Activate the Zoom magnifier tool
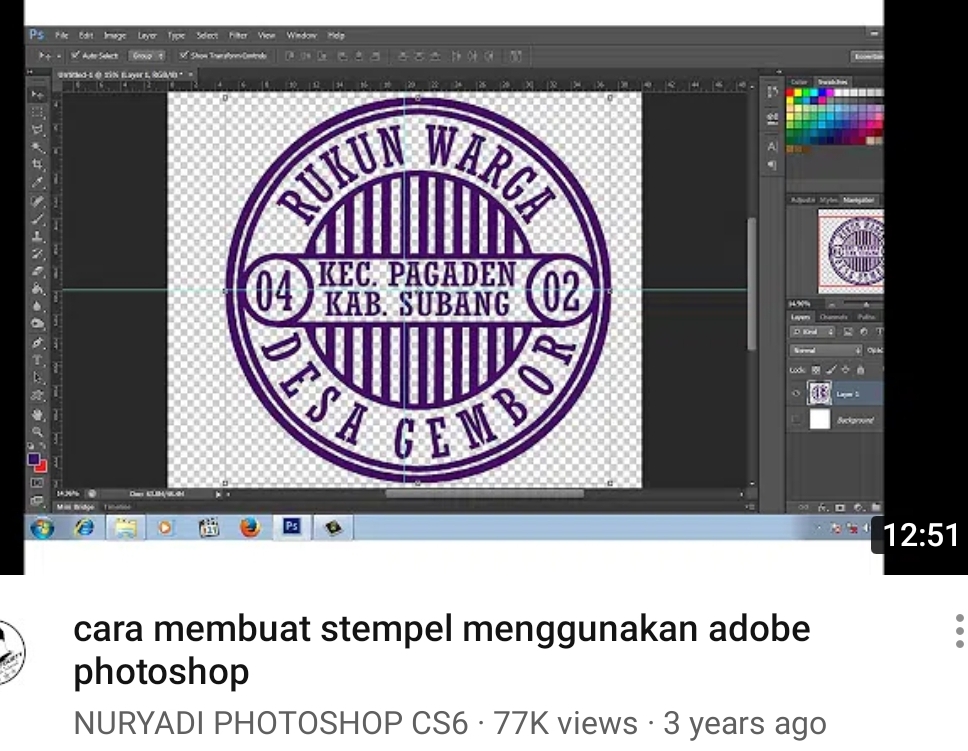 tap(38, 432)
